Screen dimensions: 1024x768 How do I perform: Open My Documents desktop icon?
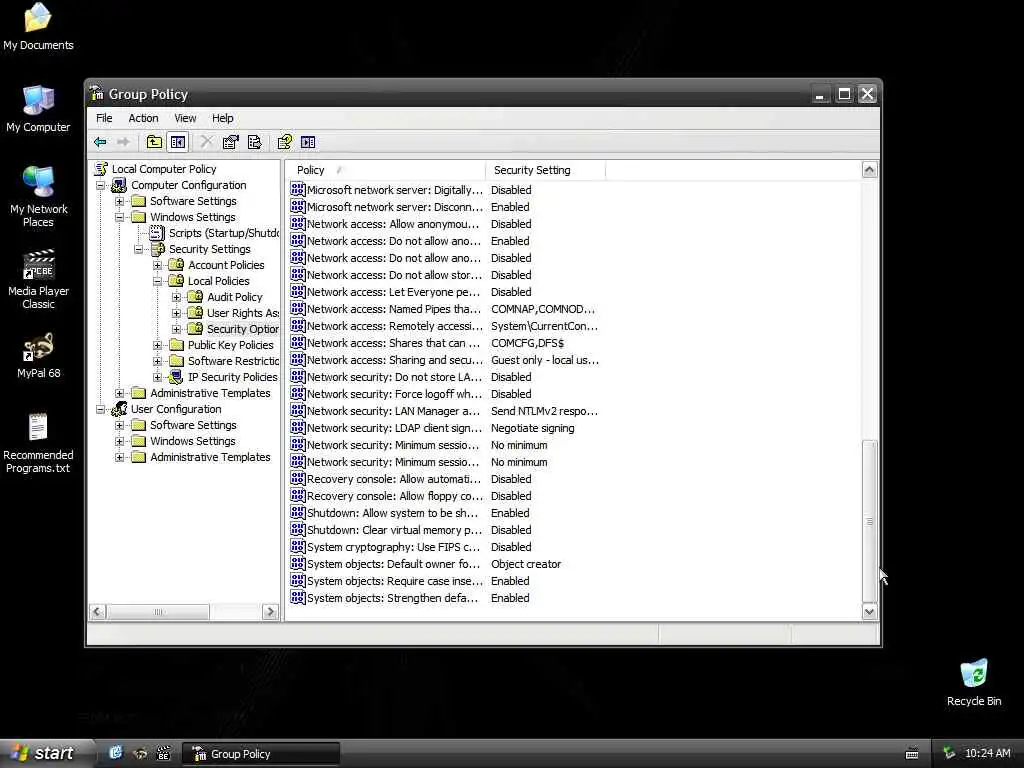point(38,26)
